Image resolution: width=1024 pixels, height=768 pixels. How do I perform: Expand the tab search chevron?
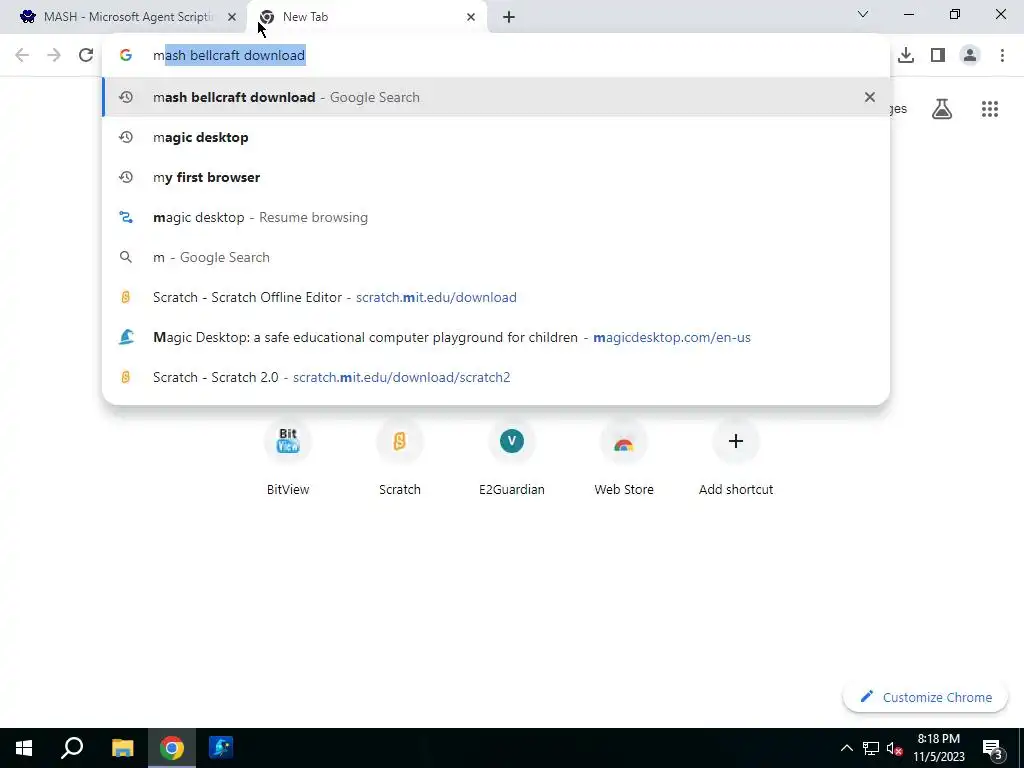[x=863, y=14]
